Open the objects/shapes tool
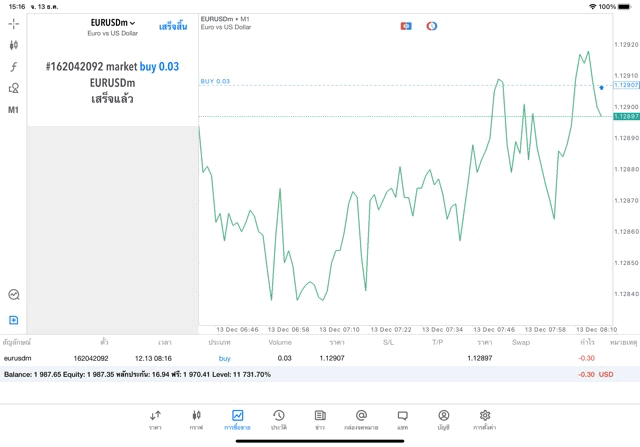This screenshot has height=447, width=640. click(13, 88)
